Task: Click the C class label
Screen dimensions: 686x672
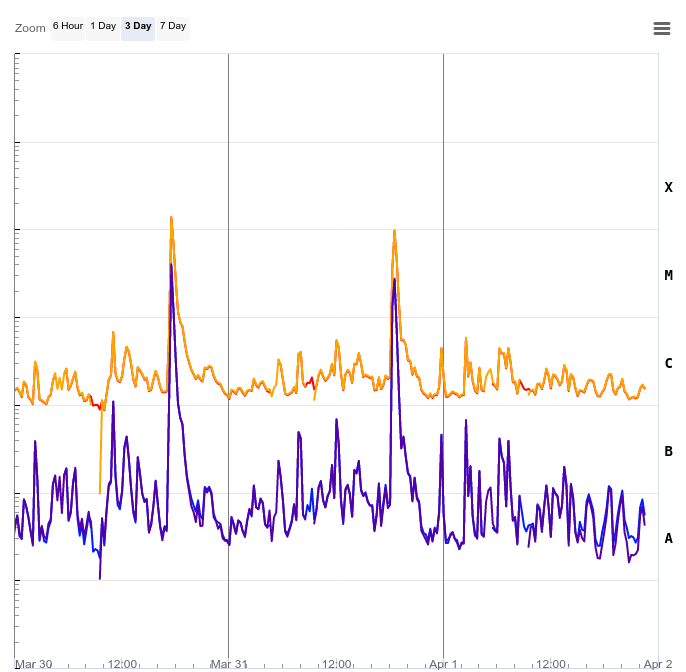Action: pos(668,363)
